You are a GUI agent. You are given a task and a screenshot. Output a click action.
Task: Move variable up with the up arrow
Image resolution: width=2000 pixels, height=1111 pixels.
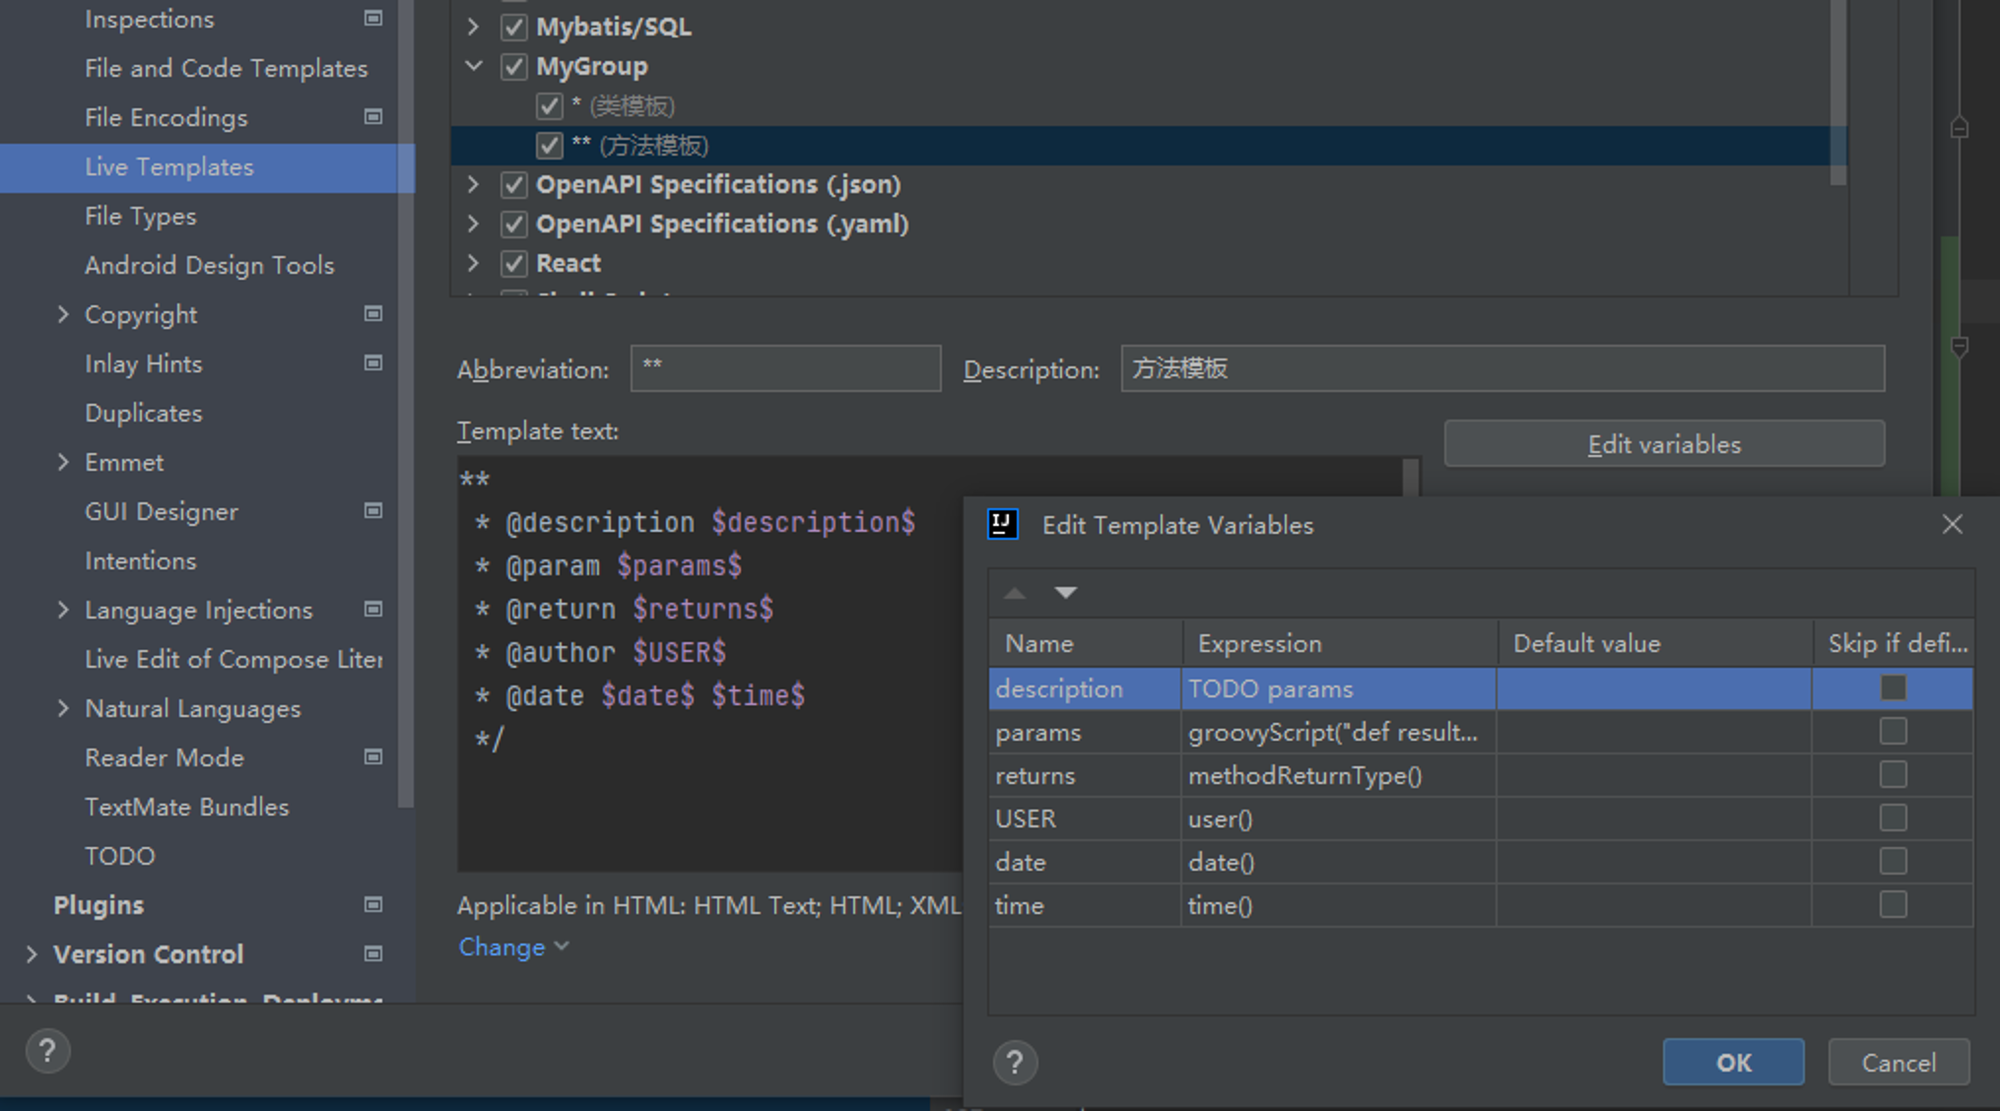[1015, 593]
